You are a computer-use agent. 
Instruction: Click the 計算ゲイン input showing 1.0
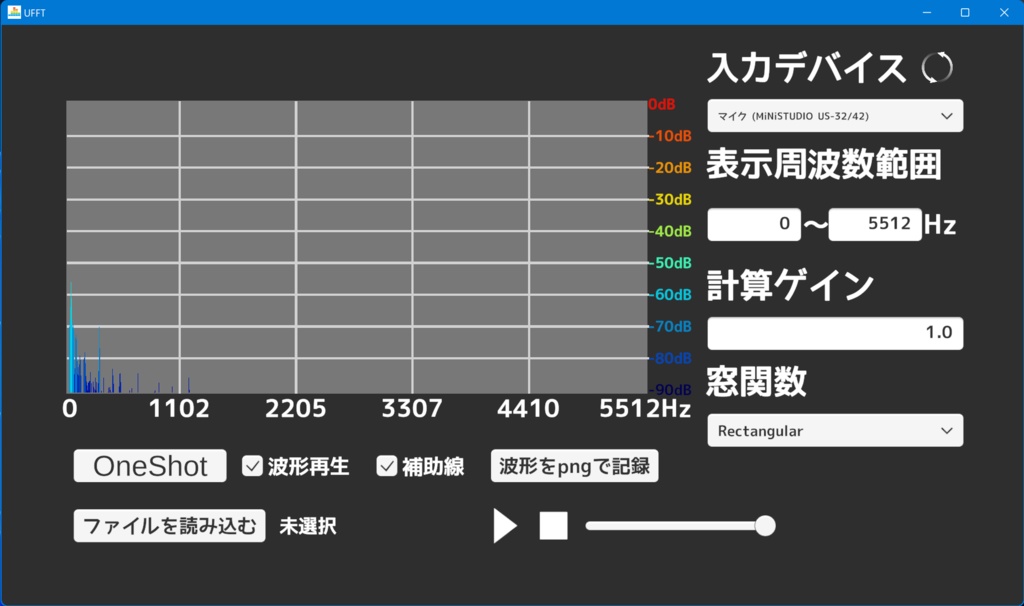(x=835, y=332)
